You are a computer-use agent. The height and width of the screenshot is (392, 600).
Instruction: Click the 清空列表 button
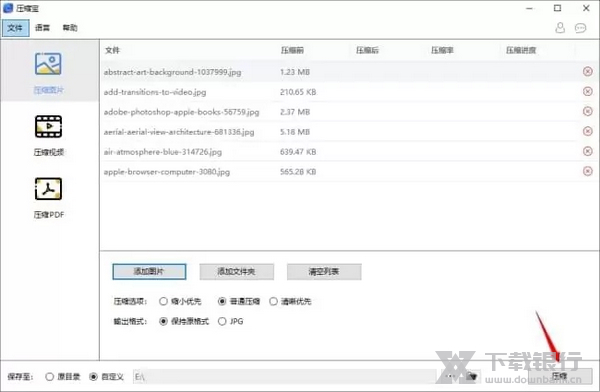[324, 271]
